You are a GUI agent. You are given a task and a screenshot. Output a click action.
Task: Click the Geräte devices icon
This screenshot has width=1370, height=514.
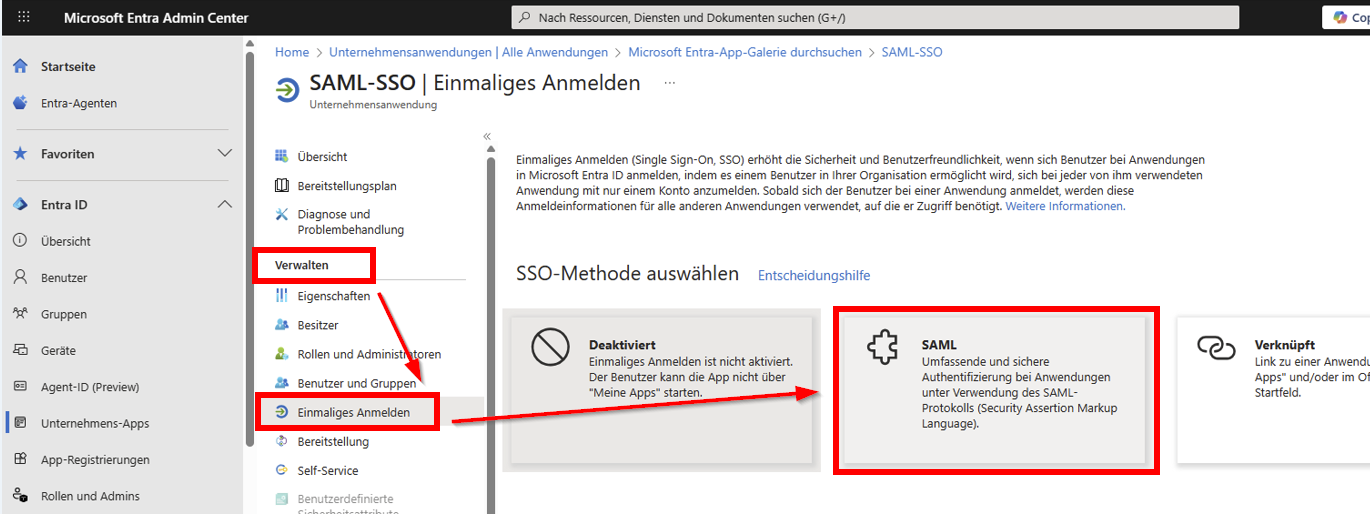(x=20, y=350)
